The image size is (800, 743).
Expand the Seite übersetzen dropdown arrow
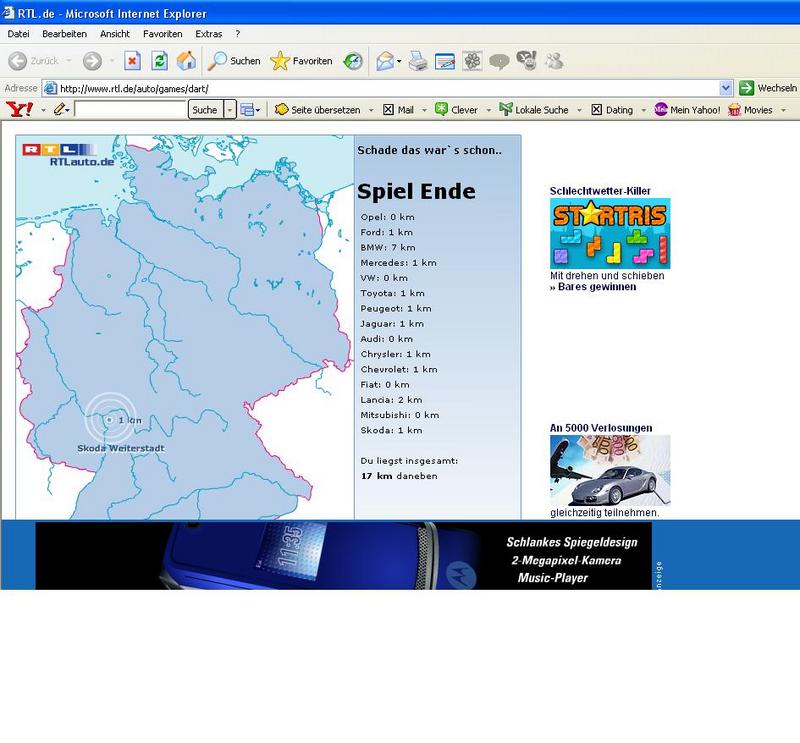pyautogui.click(x=371, y=110)
